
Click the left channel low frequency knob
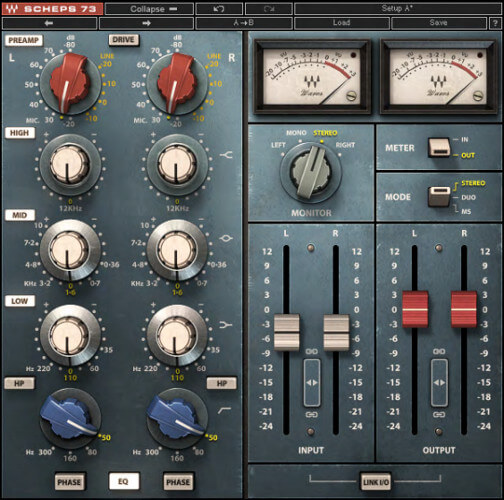(70, 335)
